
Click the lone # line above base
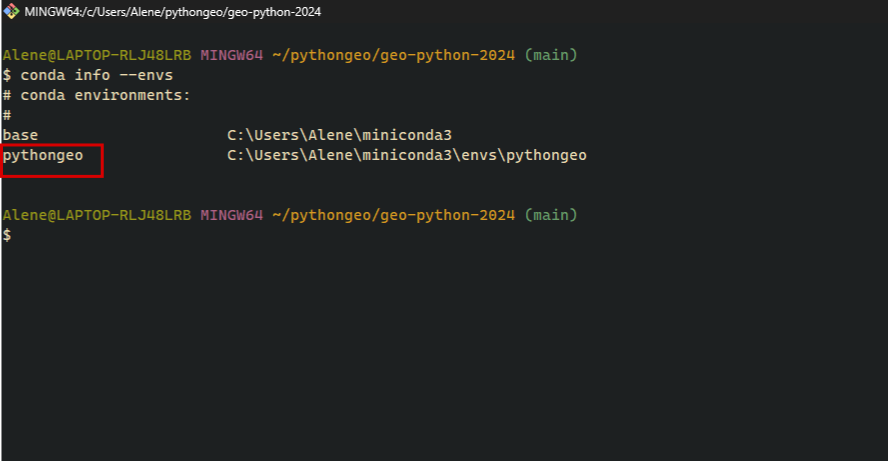(7, 115)
